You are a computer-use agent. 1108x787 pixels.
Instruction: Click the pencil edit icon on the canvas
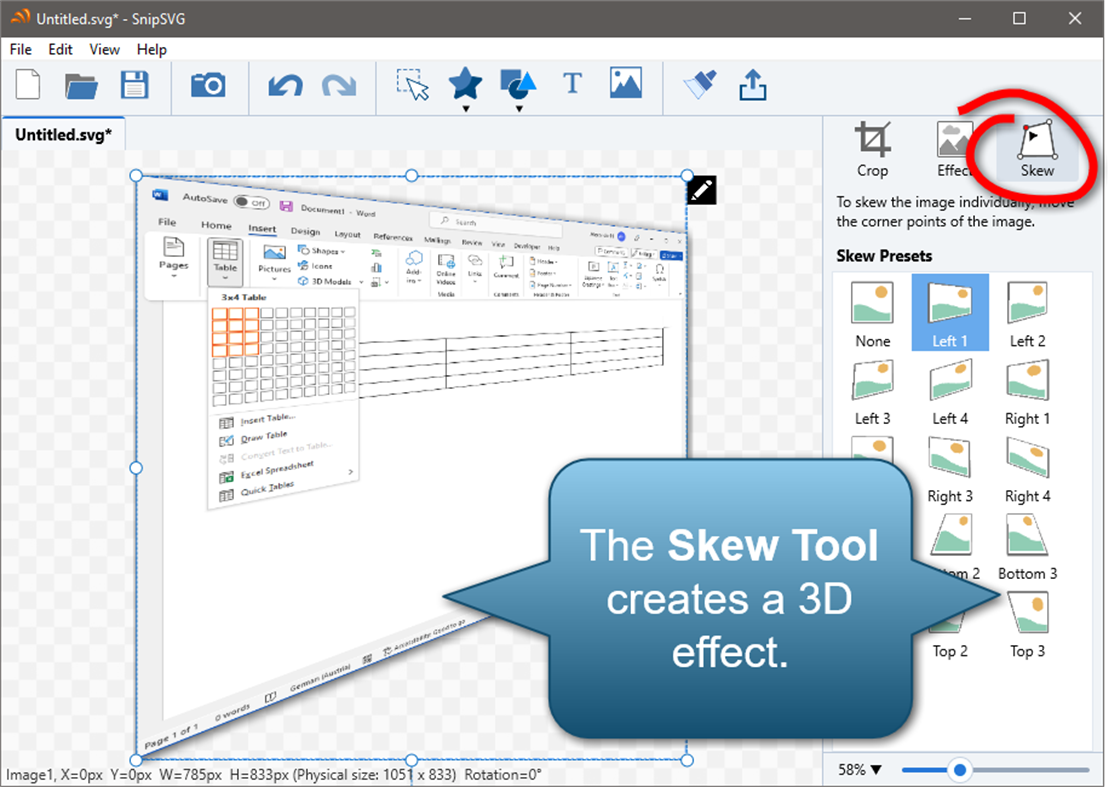(x=701, y=190)
